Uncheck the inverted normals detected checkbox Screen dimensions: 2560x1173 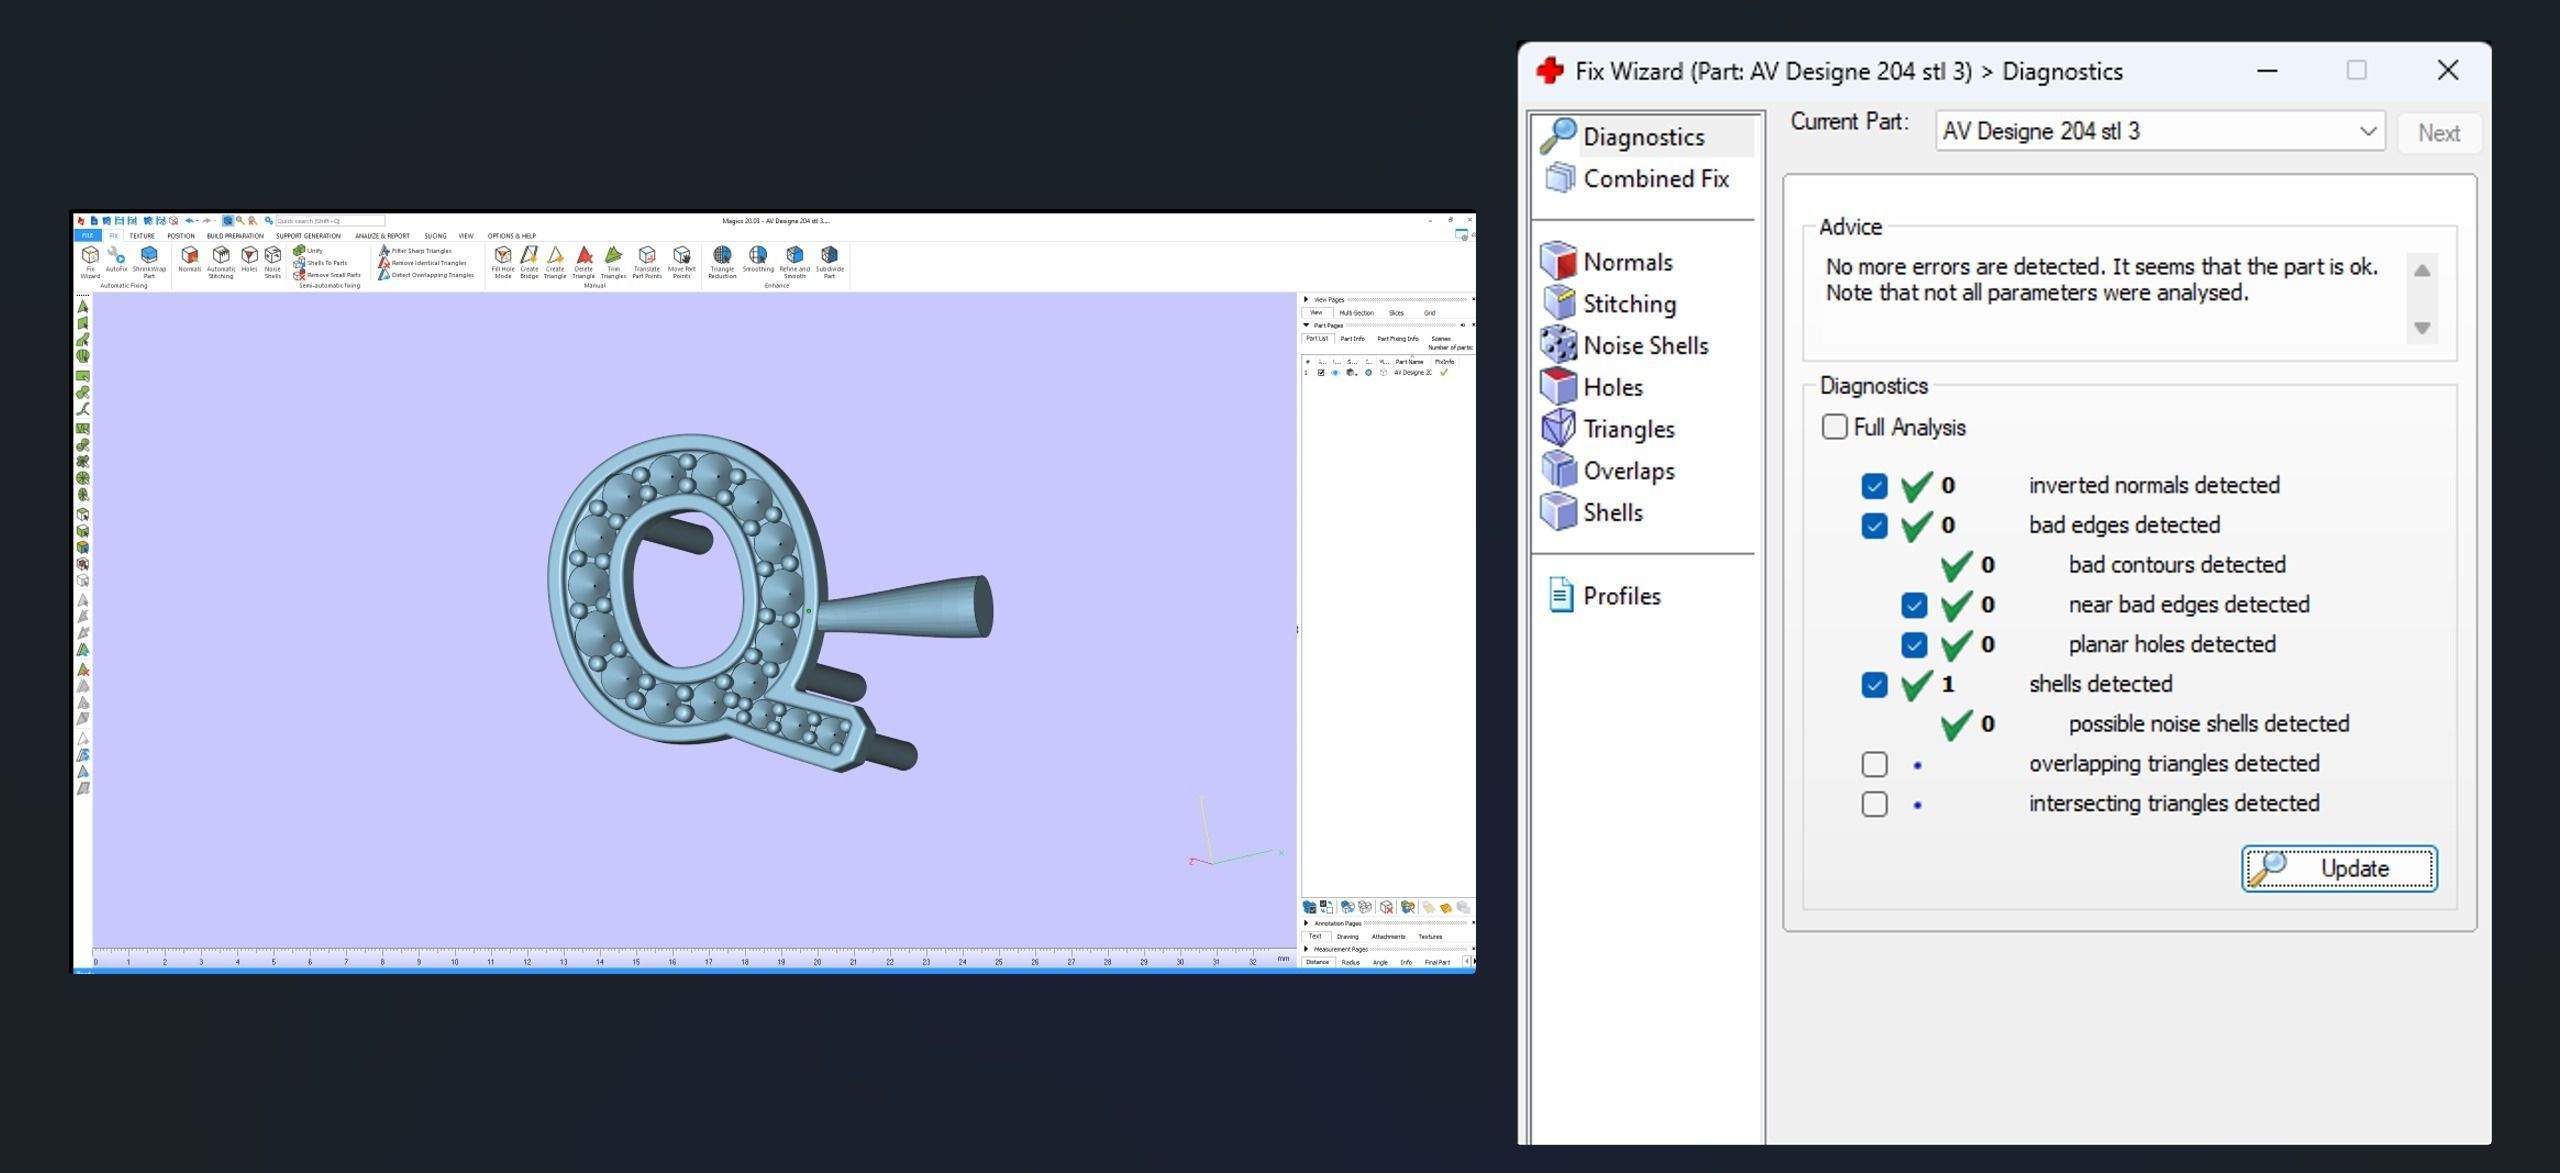pos(1874,486)
